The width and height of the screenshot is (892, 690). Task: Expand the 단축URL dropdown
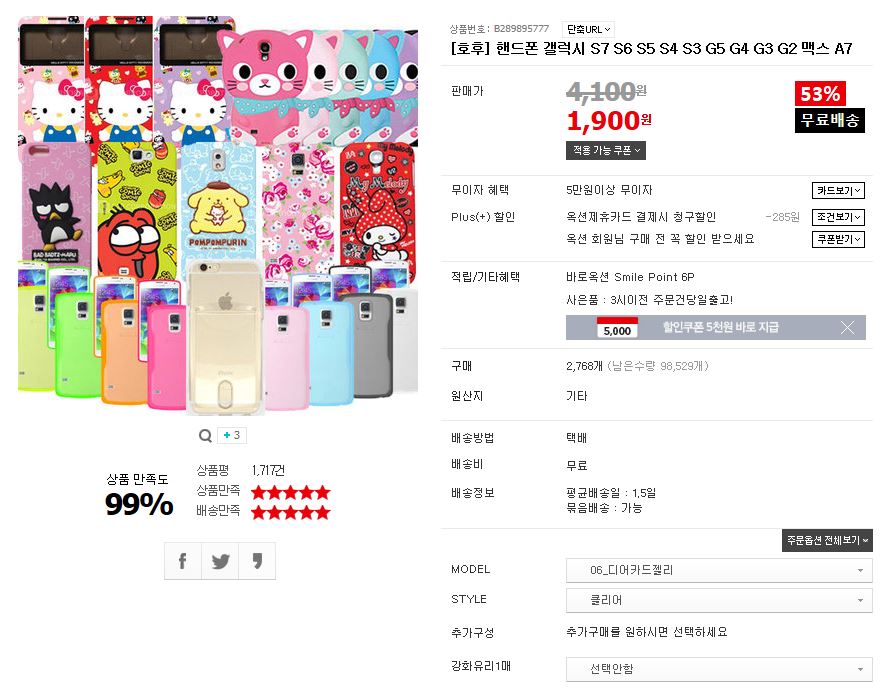pos(588,30)
